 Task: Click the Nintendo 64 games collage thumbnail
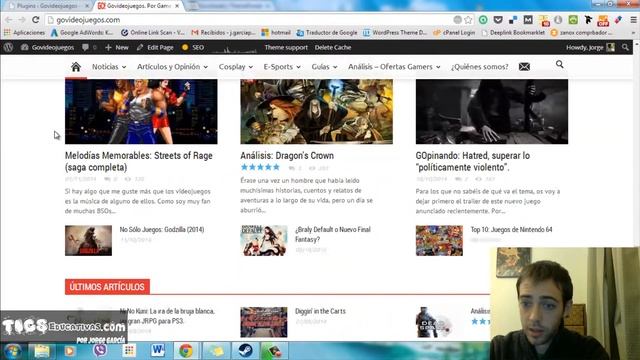click(x=439, y=240)
